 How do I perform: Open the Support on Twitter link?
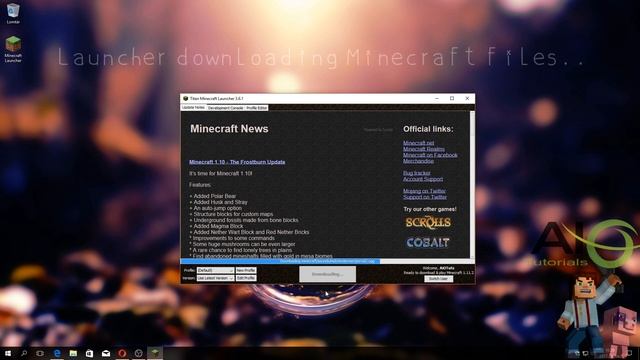(x=425, y=197)
